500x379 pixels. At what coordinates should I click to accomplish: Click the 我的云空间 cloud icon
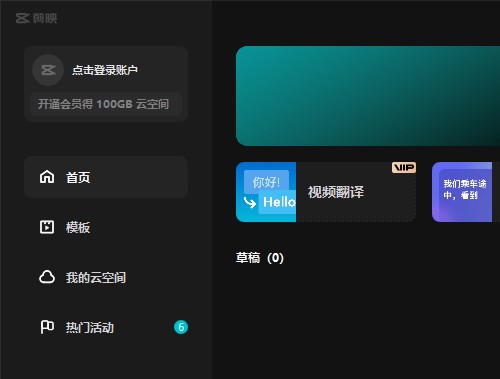point(47,277)
